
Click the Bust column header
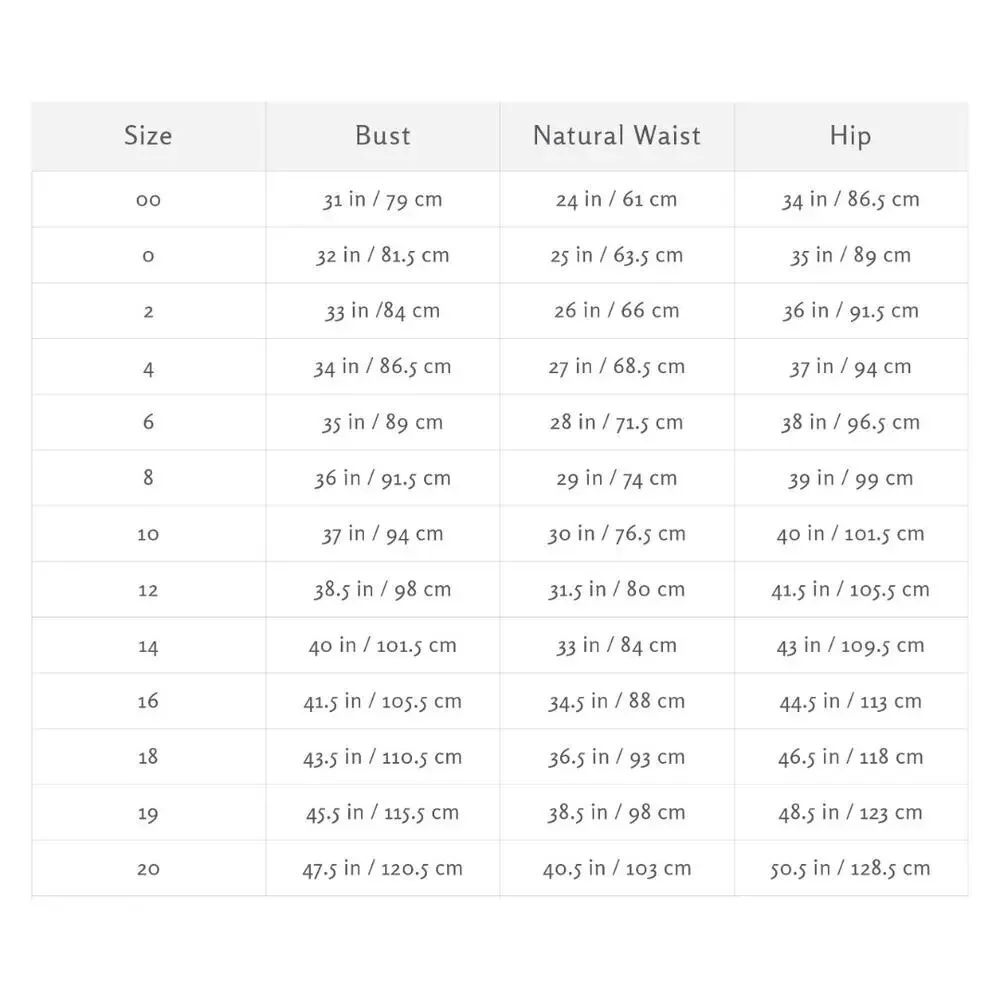[x=383, y=136]
